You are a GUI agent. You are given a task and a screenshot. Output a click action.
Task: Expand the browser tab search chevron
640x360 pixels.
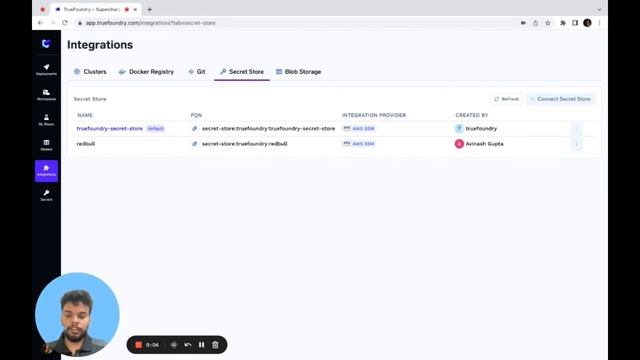pyautogui.click(x=599, y=9)
